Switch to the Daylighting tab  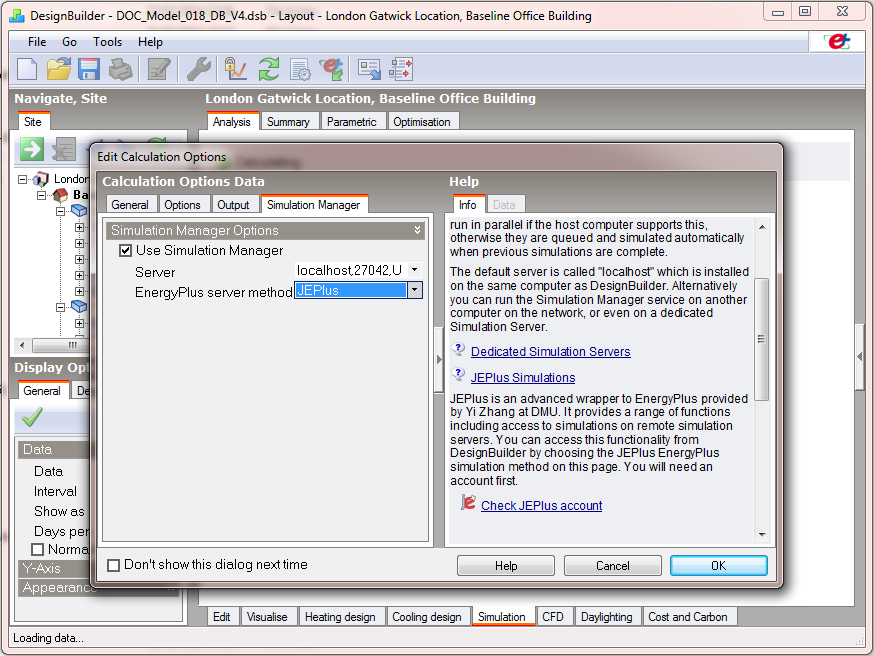click(x=606, y=617)
